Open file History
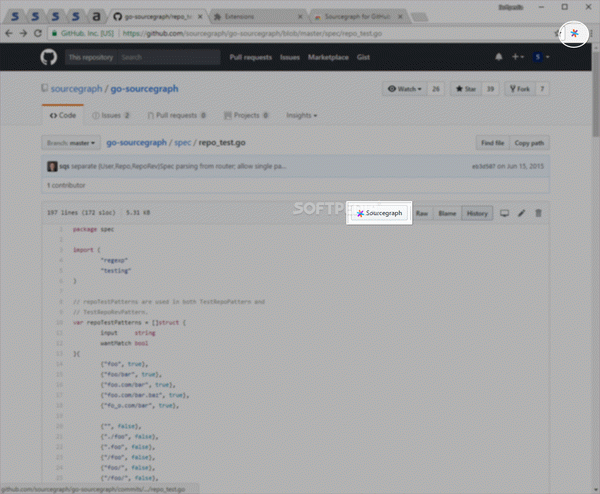The image size is (600, 494). click(x=477, y=214)
